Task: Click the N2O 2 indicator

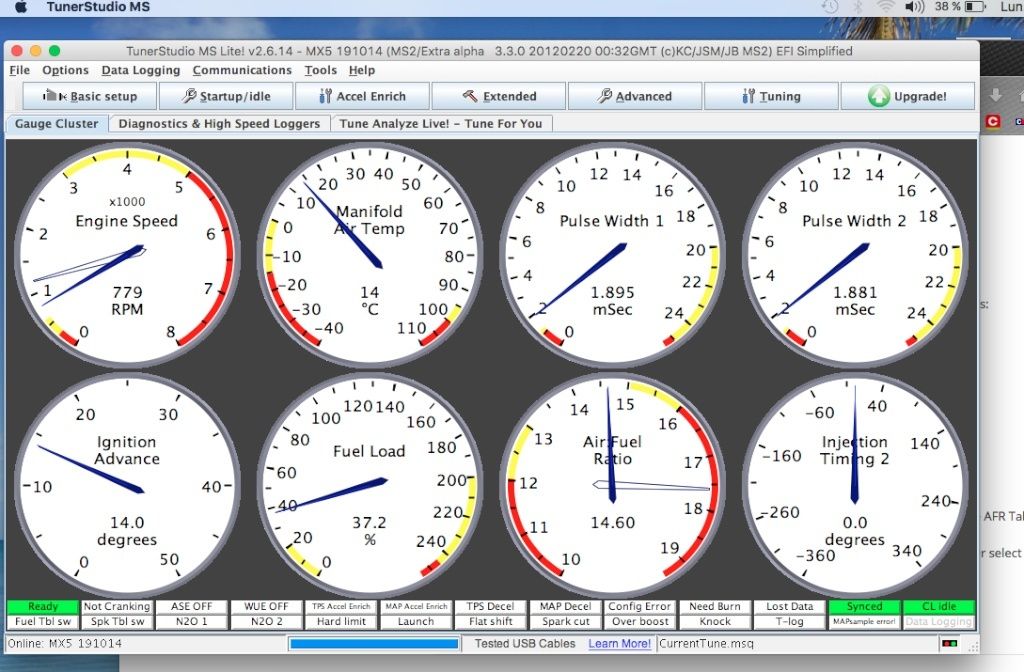Action: point(266,622)
